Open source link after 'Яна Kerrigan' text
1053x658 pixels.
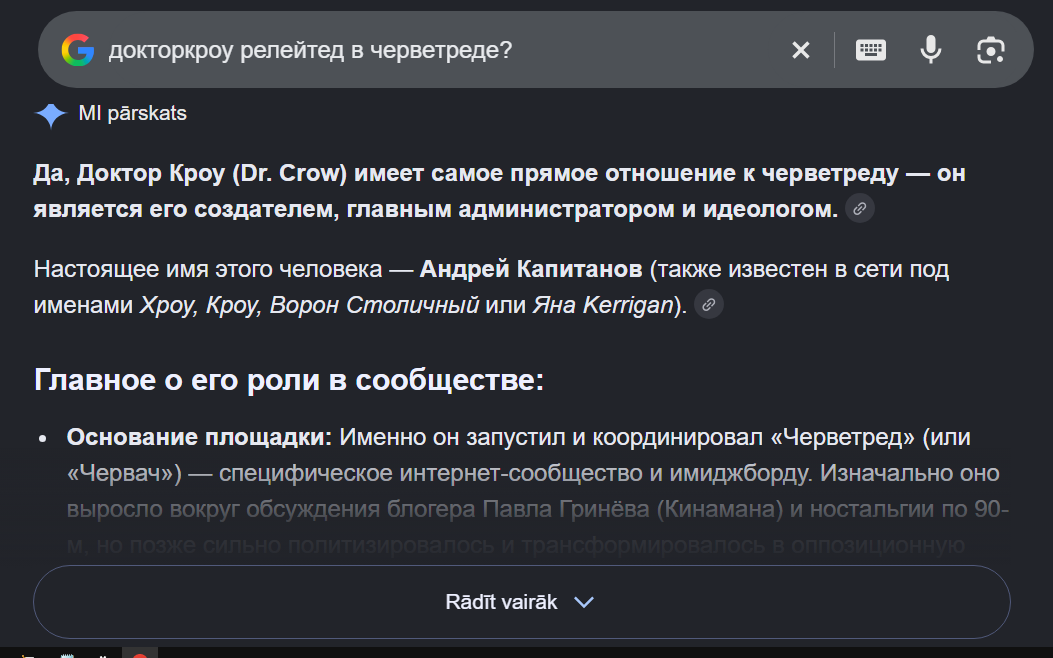pyautogui.click(x=708, y=305)
